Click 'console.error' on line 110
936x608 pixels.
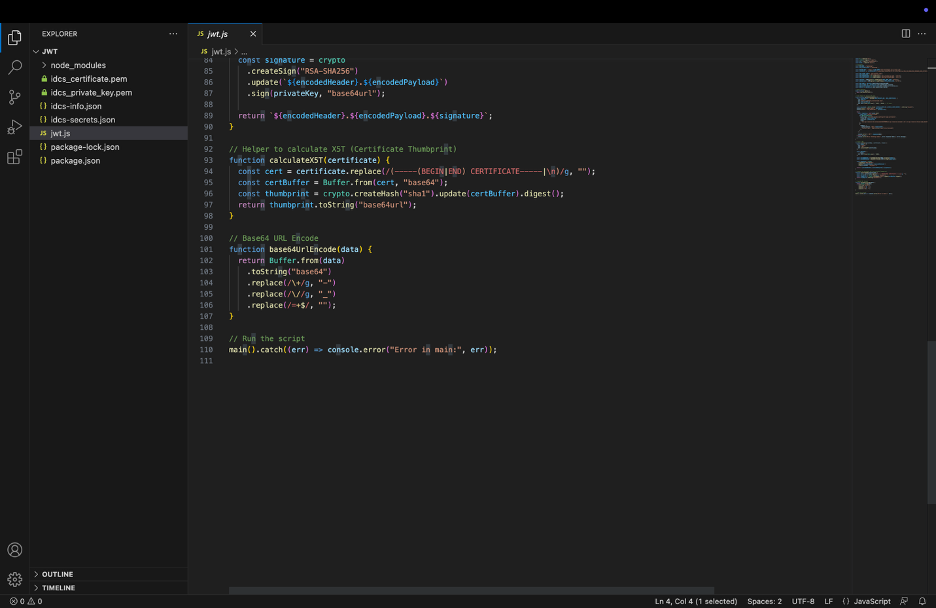[x=356, y=350]
